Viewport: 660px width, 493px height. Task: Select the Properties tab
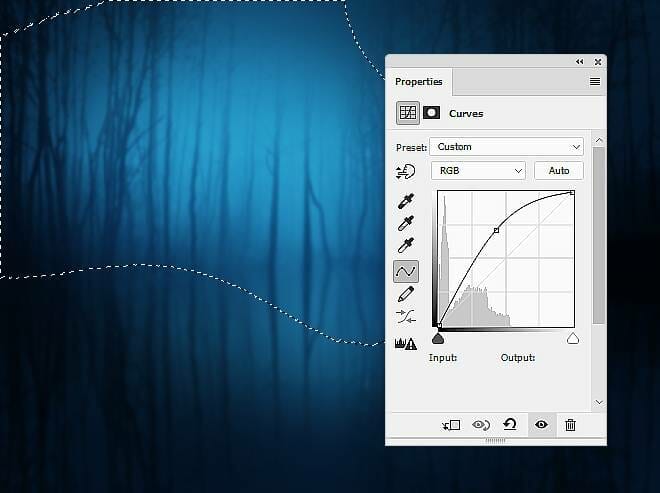[418, 82]
